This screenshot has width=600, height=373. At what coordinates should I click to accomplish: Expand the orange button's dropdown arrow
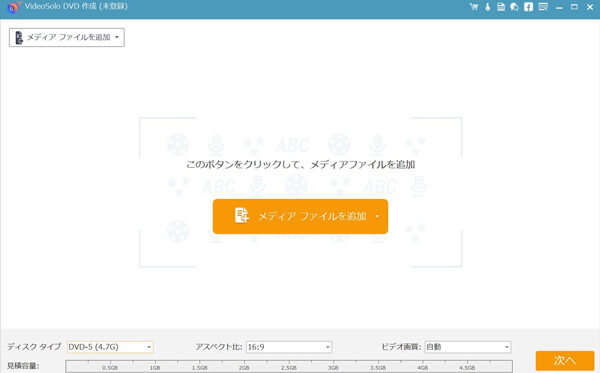tap(377, 217)
